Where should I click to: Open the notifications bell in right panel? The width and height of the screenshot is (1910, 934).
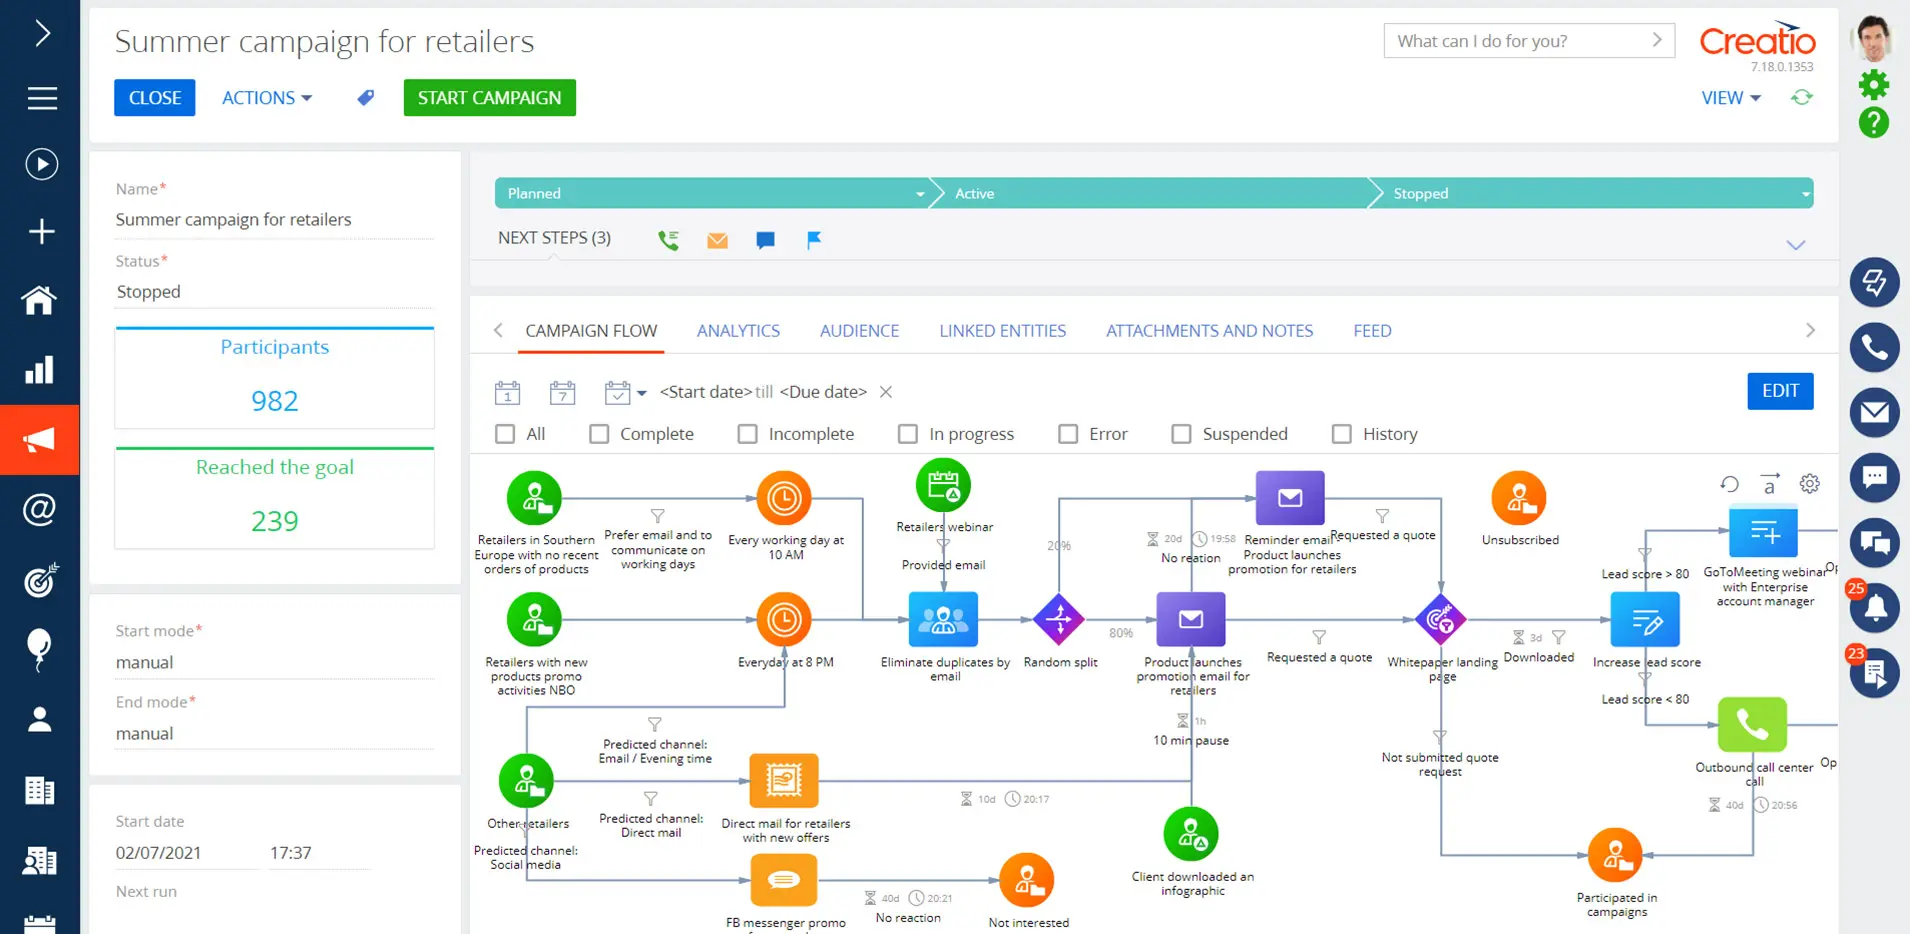point(1874,608)
